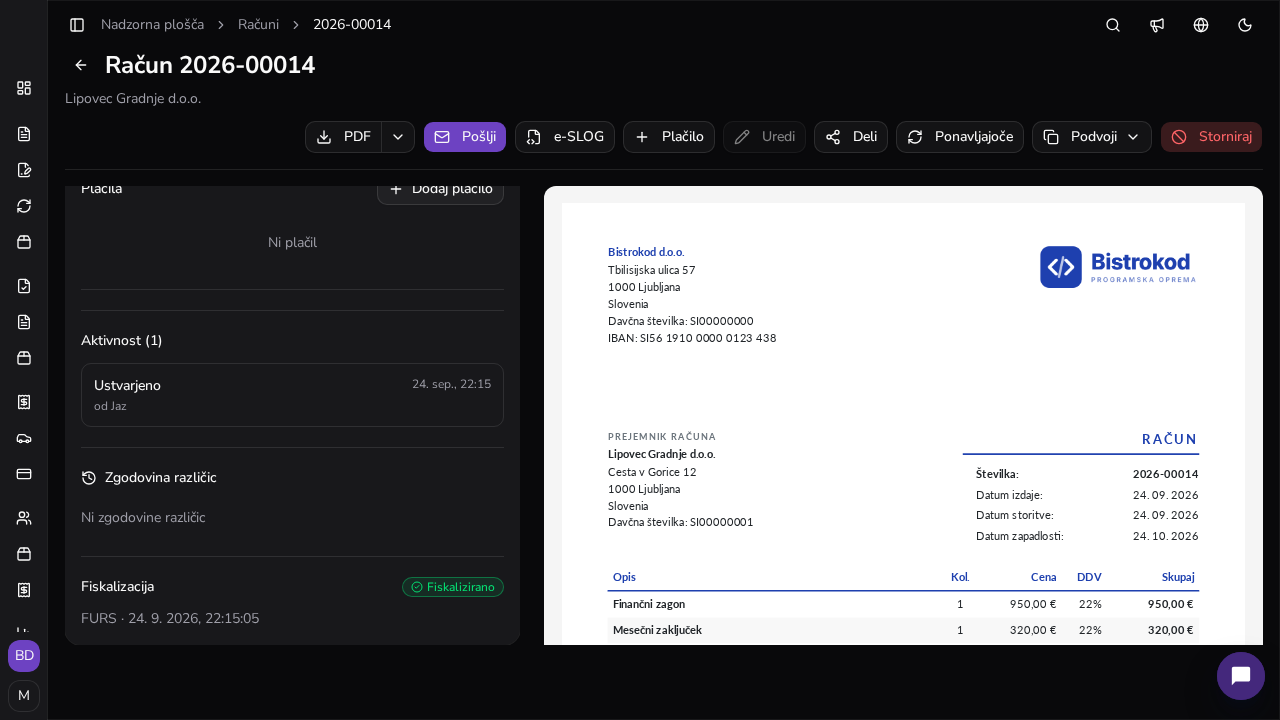The image size is (1280, 720).
Task: Switch theme using the moon icon
Action: pos(1245,25)
